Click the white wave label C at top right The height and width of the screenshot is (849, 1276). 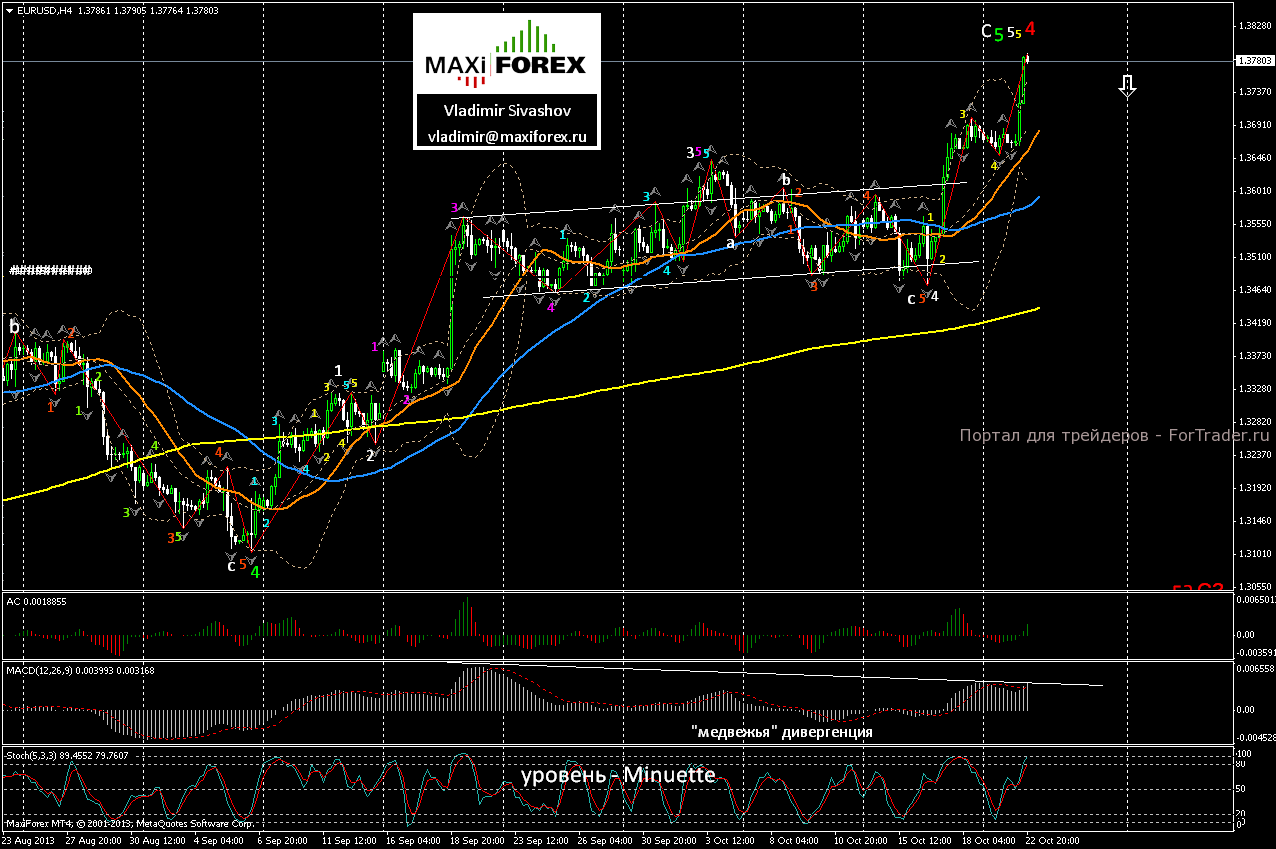986,32
